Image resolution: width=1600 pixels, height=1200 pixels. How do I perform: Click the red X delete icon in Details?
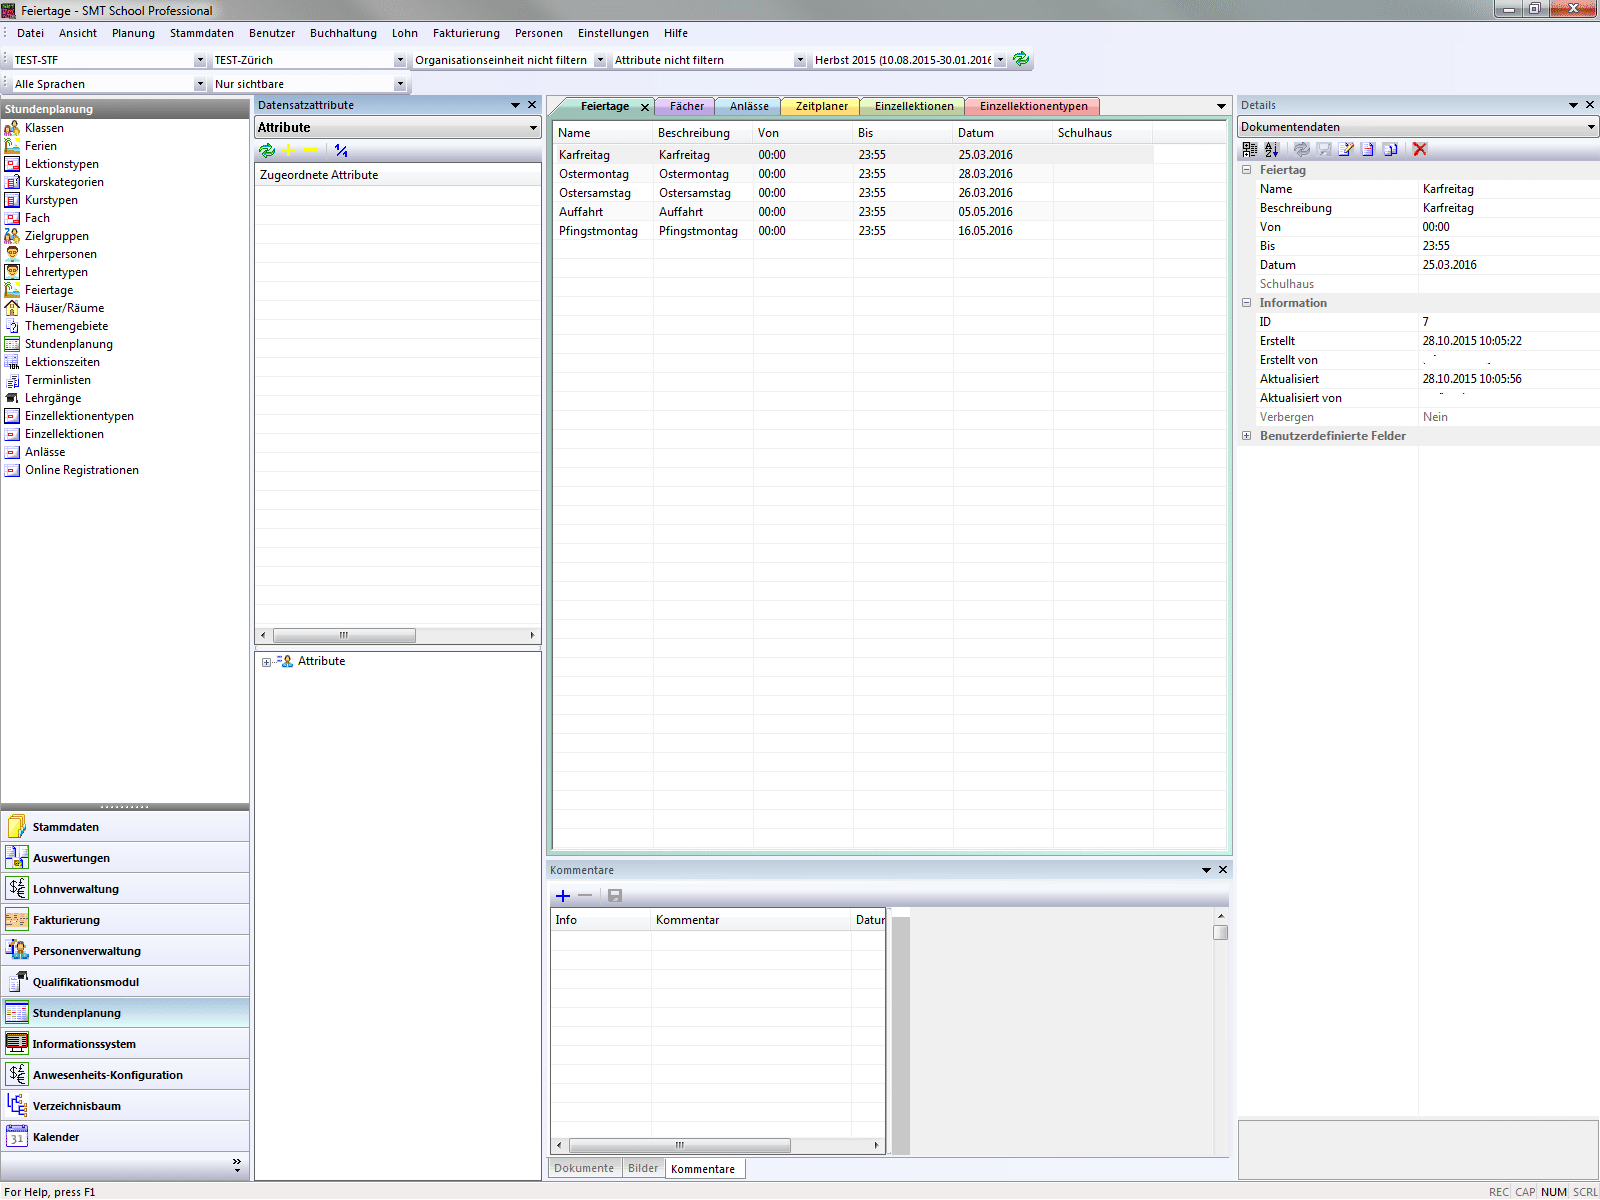click(1419, 149)
